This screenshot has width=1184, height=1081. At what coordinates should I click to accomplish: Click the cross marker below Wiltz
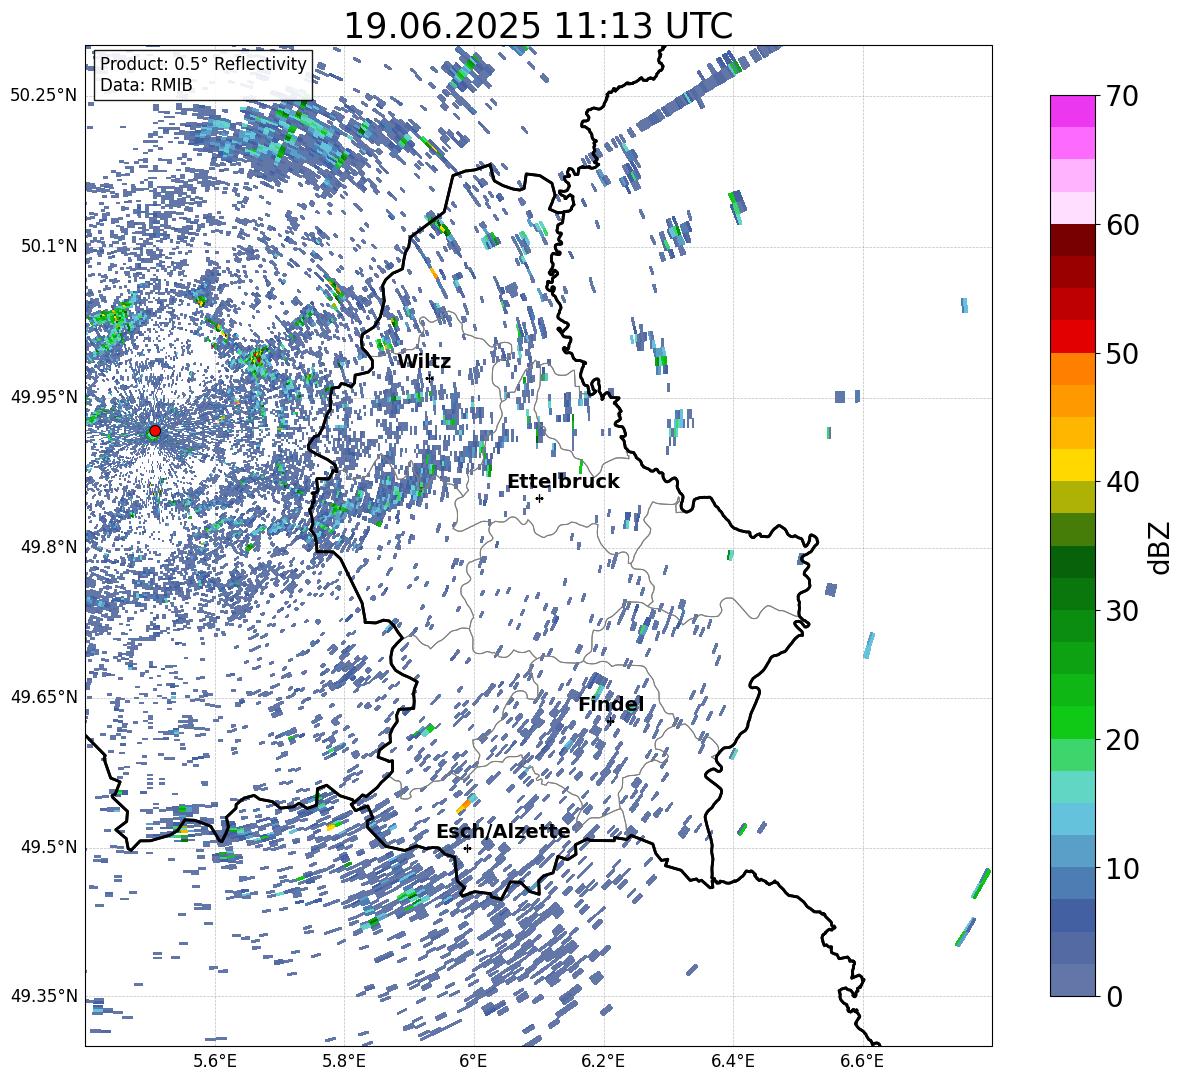430,377
